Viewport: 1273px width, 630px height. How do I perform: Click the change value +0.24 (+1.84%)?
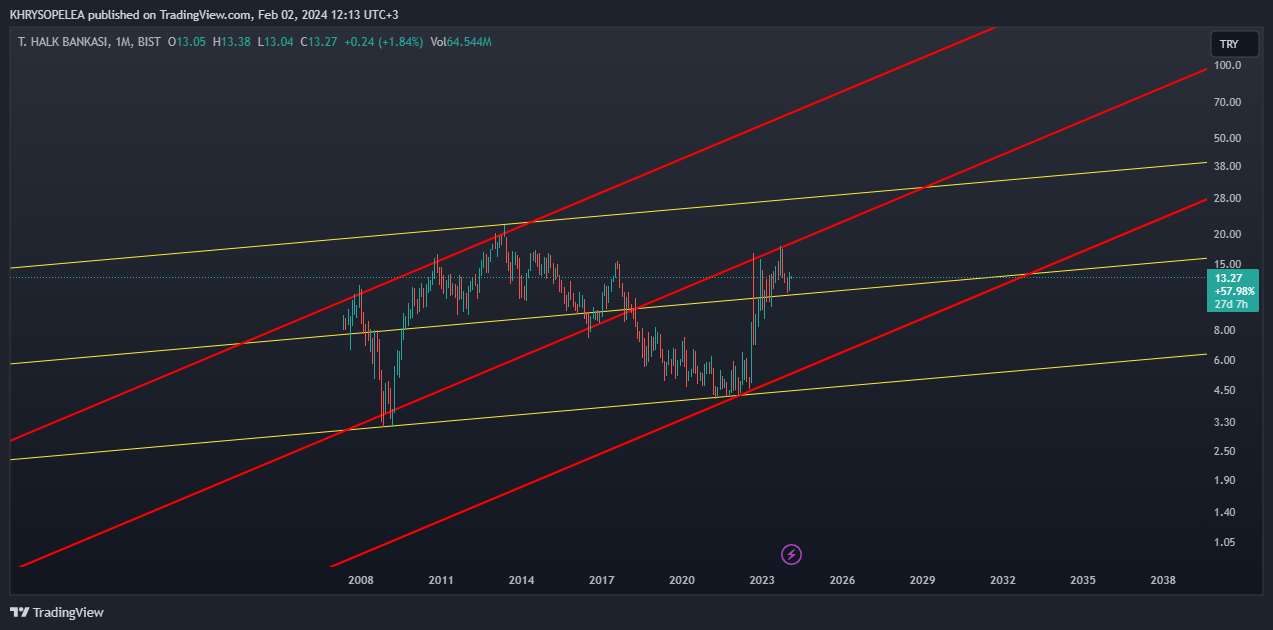(x=383, y=42)
